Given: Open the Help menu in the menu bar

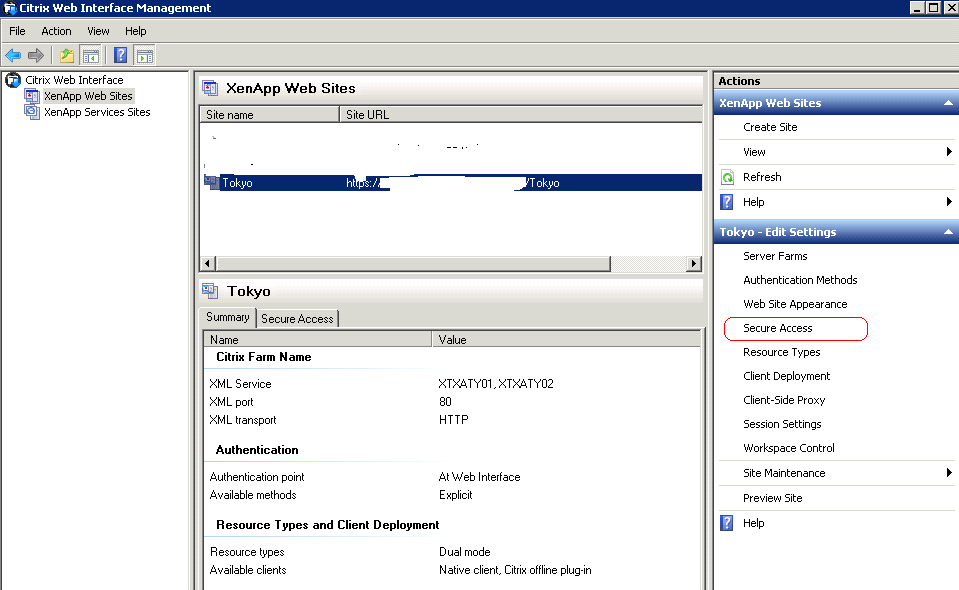Looking at the screenshot, I should click(136, 31).
